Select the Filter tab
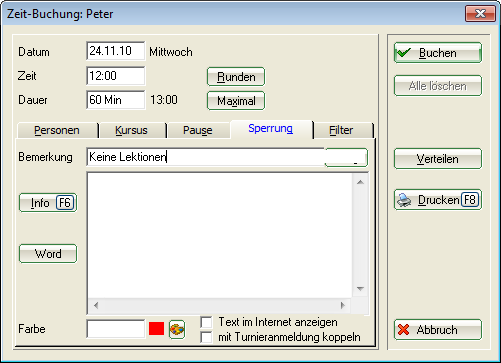501x363 pixels. point(341,130)
